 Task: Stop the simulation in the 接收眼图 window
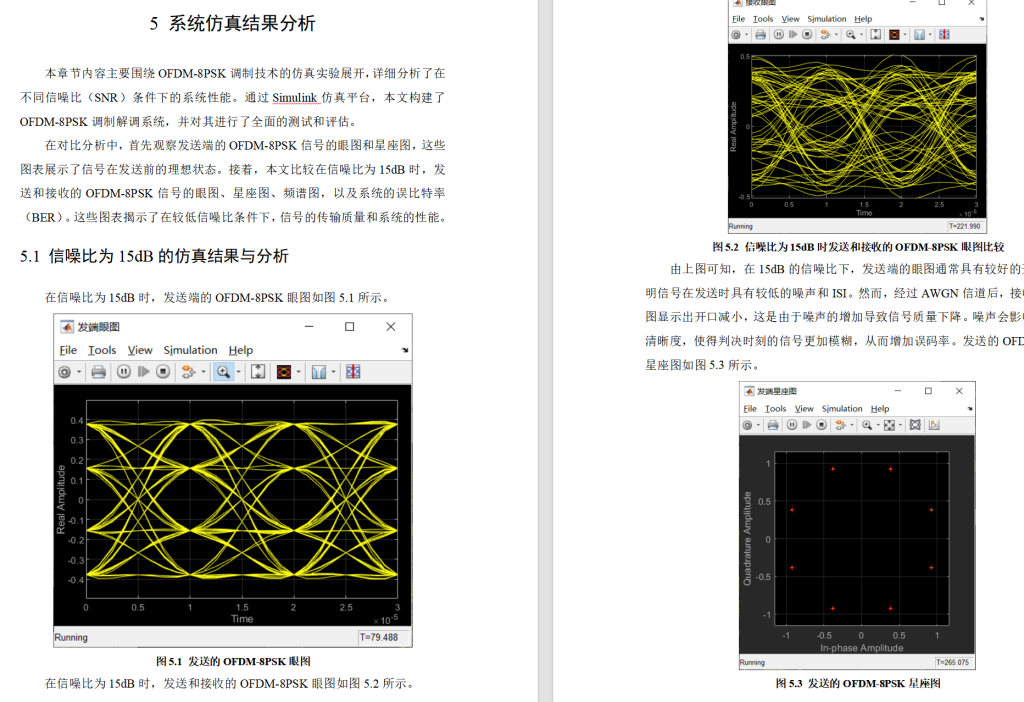[805, 35]
